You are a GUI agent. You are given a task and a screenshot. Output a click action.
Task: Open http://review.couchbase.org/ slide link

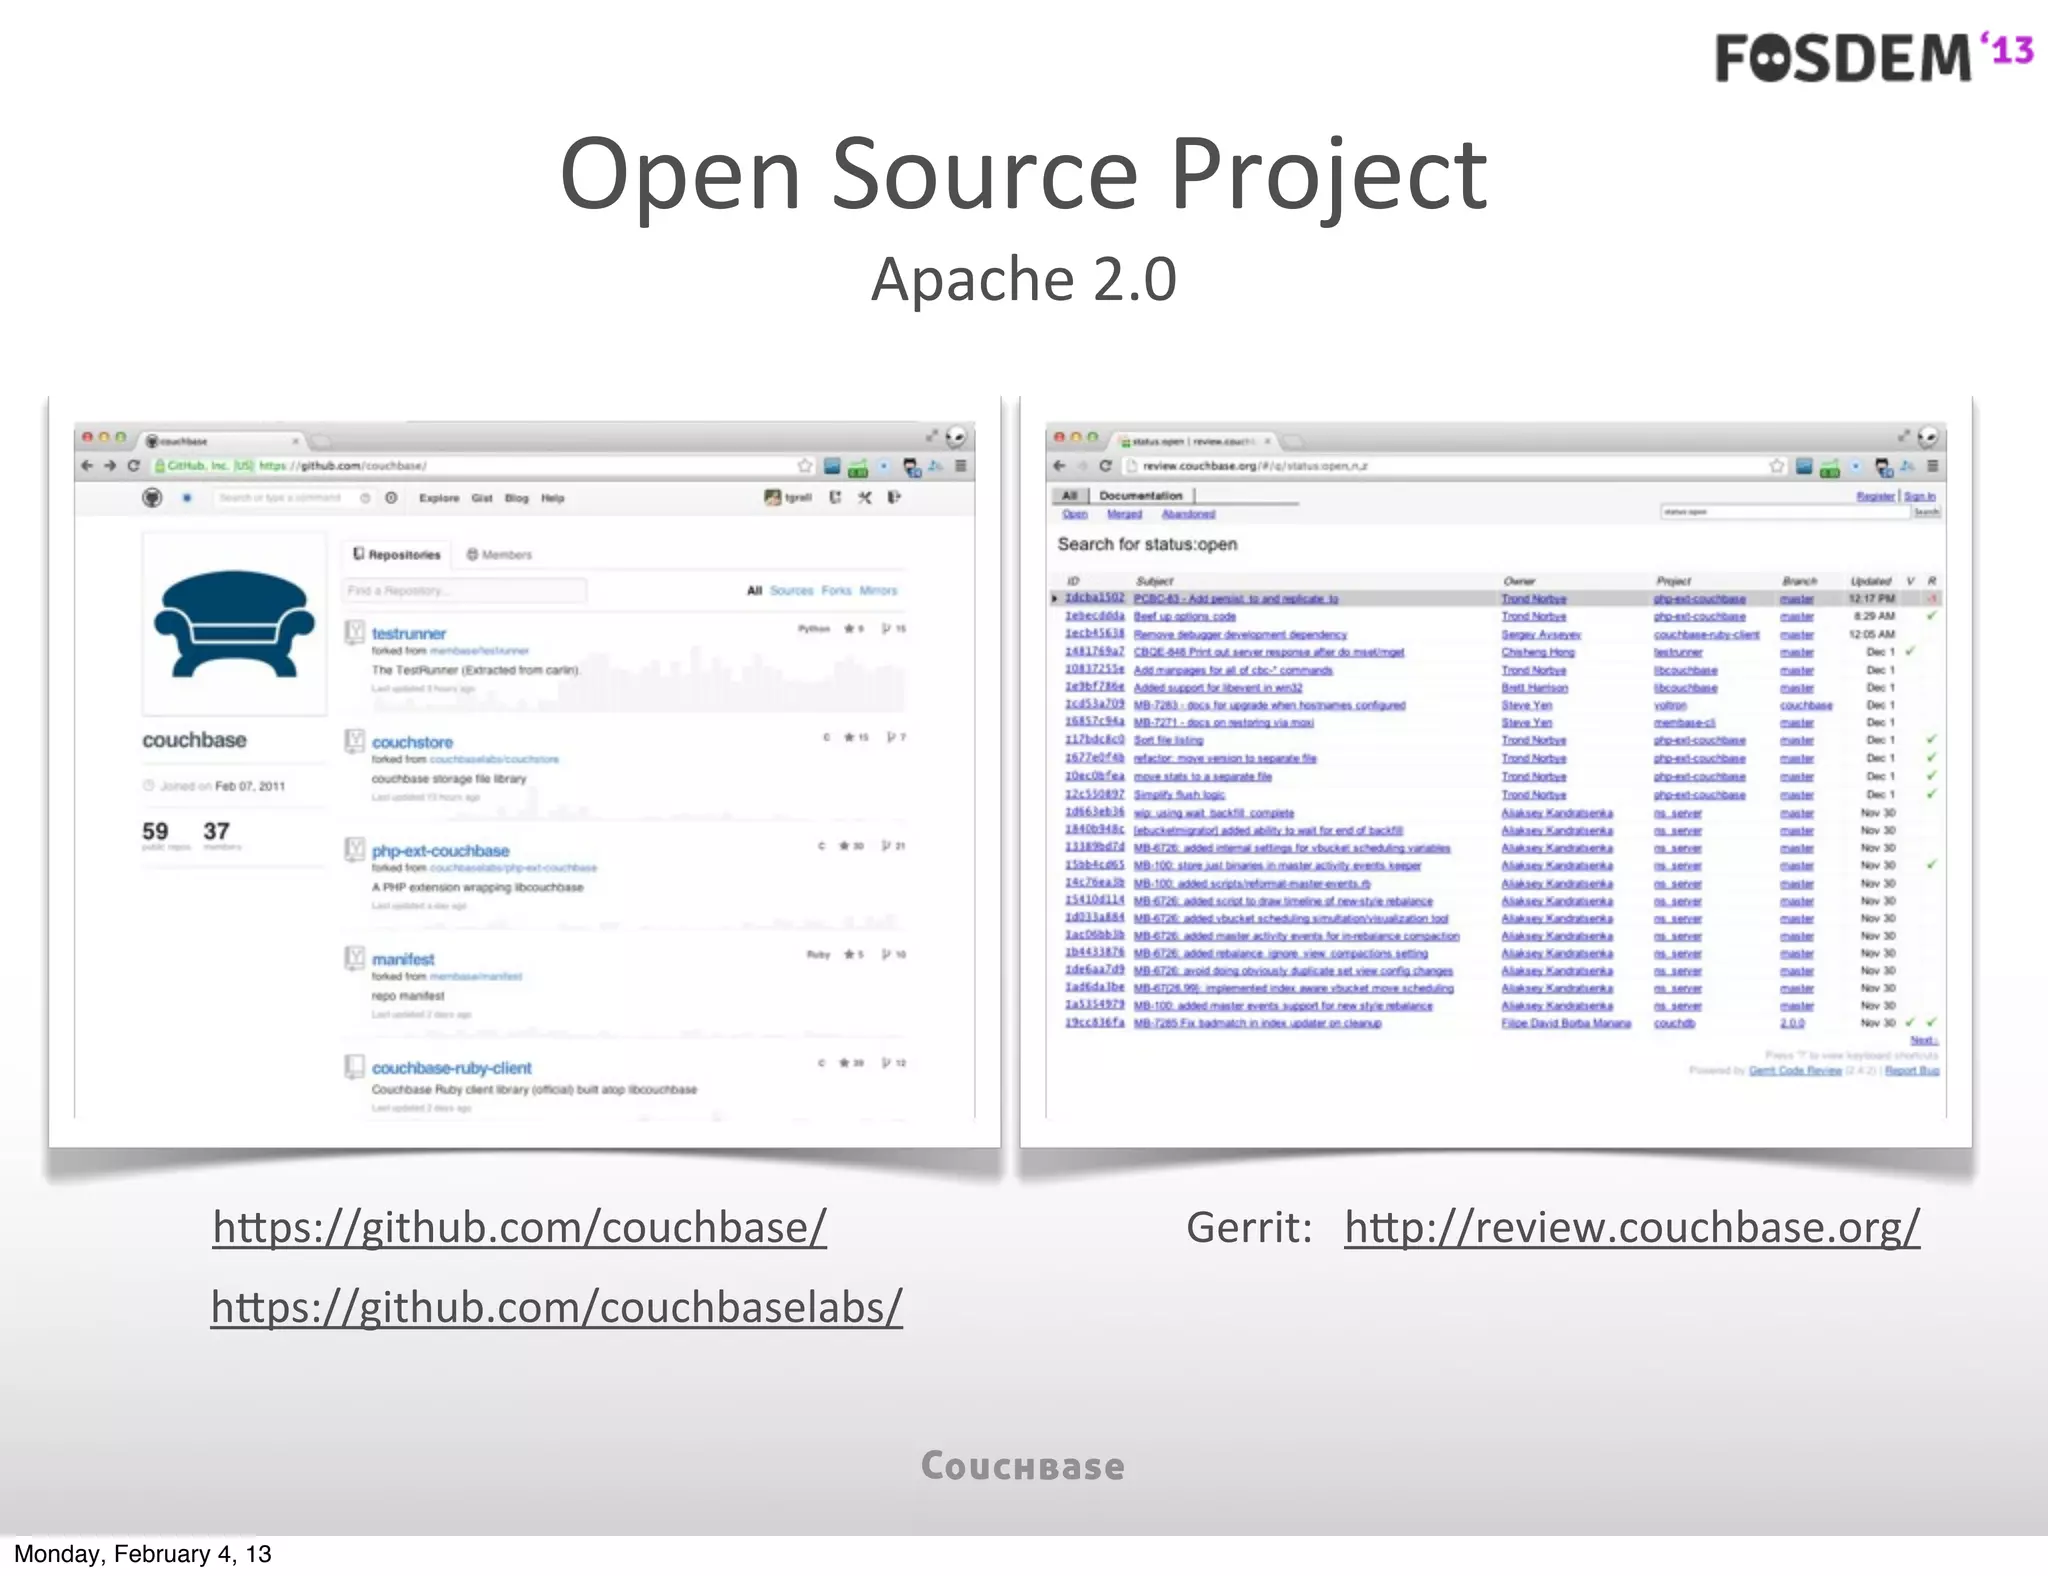(1632, 1228)
